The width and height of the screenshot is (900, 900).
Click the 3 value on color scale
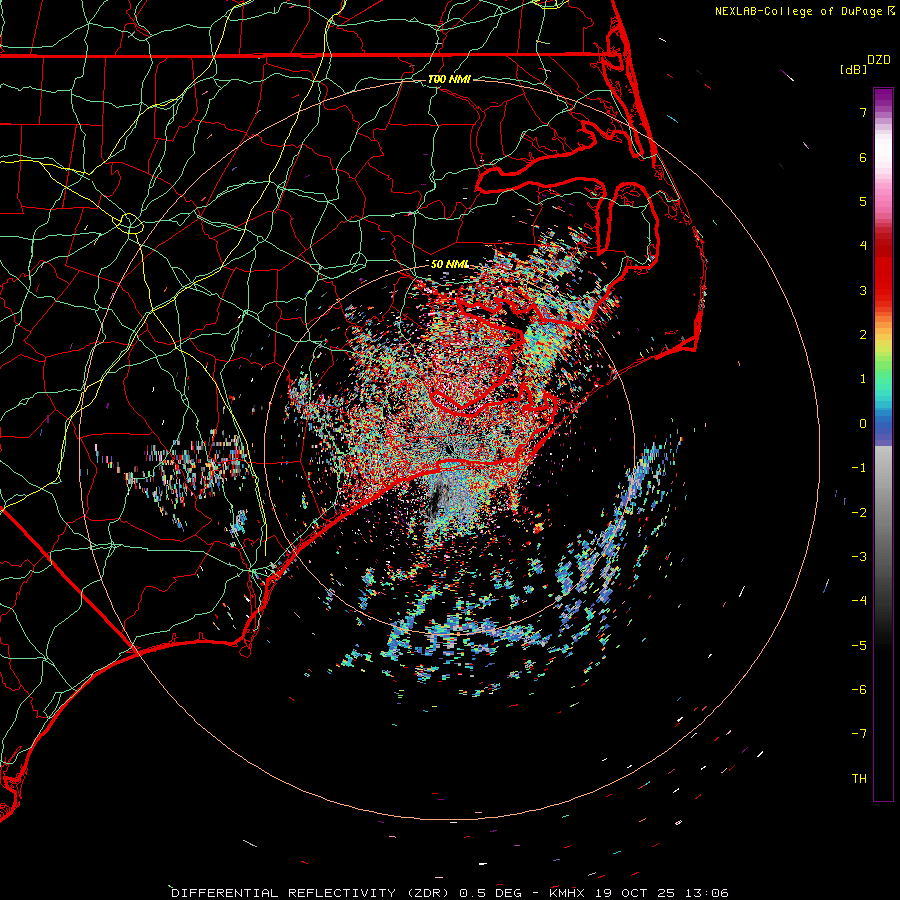tap(863, 290)
